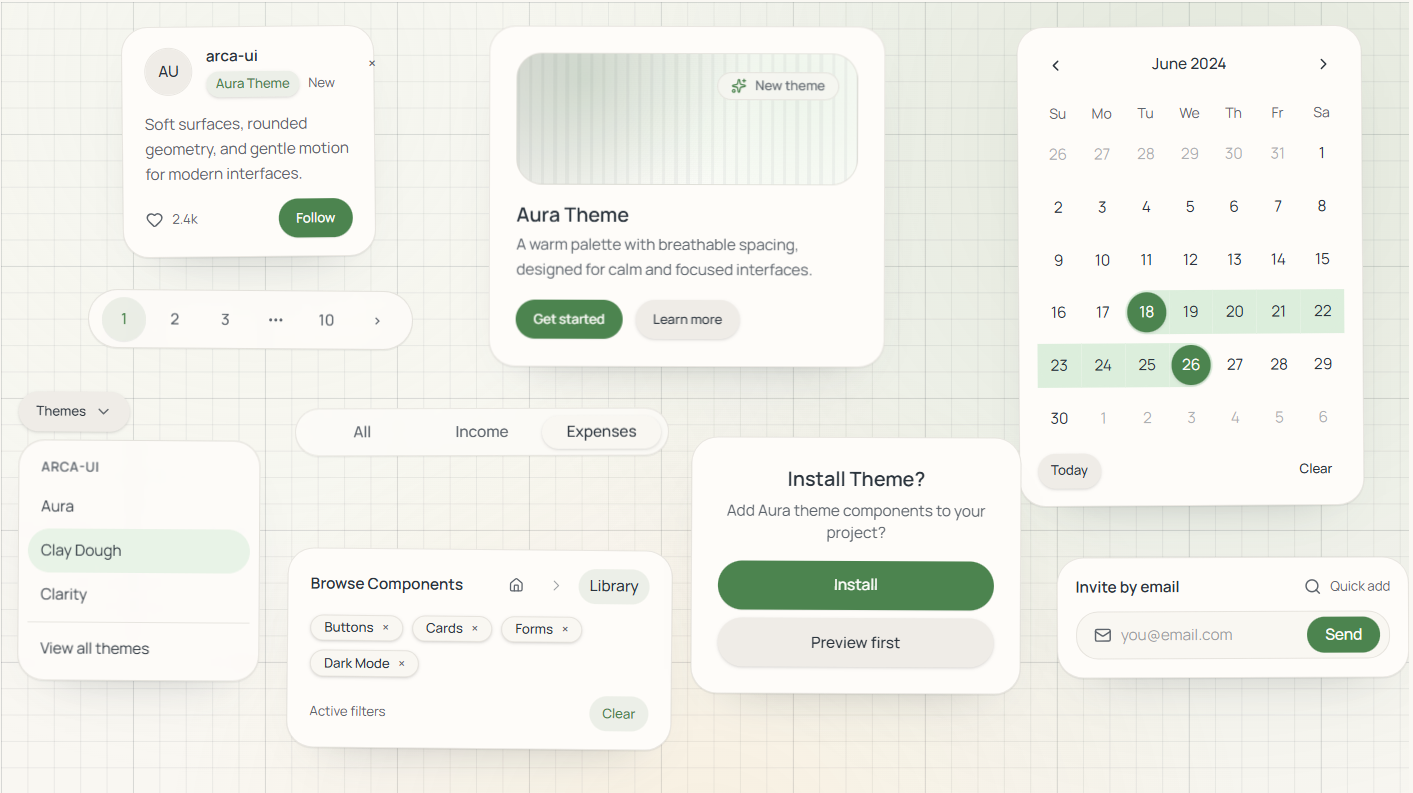
Task: Go to next month with right chevron
Action: (1322, 64)
